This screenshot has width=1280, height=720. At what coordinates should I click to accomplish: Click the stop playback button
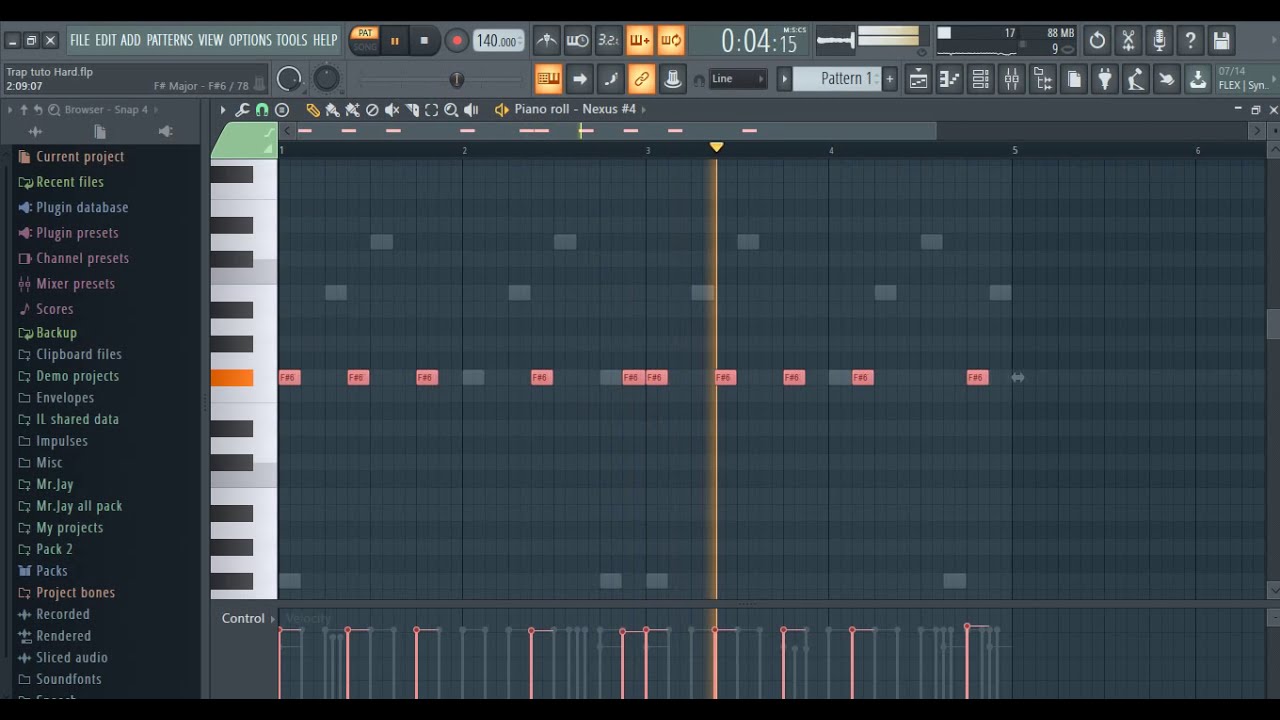click(424, 41)
